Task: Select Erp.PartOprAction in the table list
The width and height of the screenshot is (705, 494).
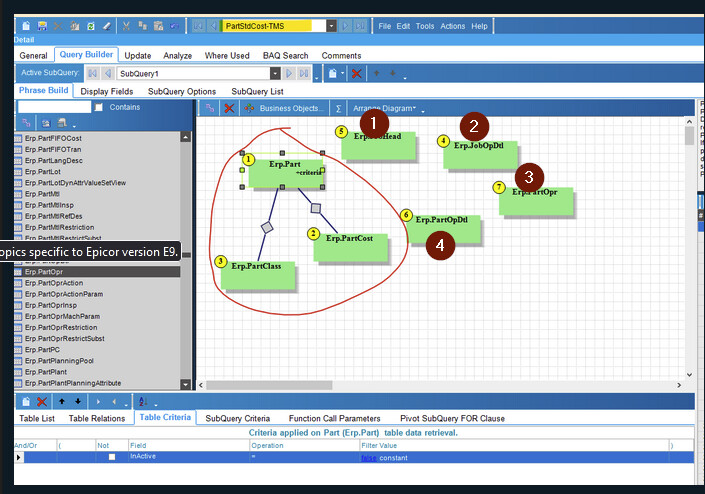Action: (x=54, y=283)
